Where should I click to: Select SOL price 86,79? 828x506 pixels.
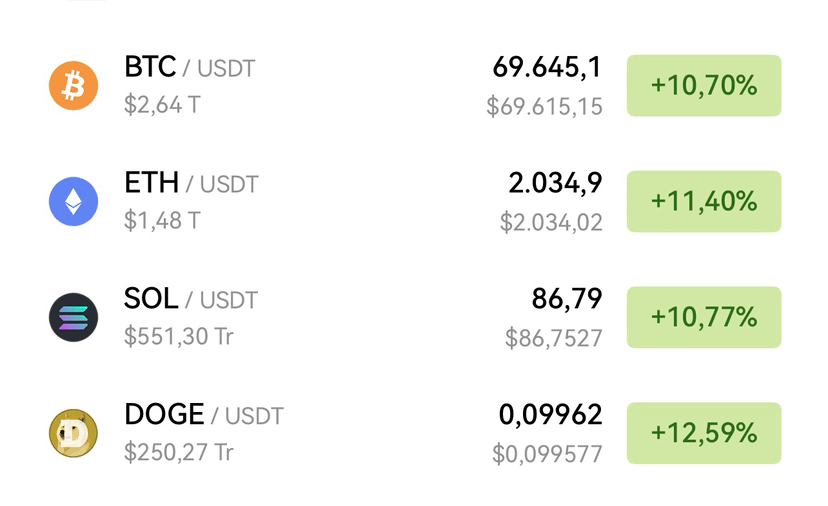coord(567,299)
